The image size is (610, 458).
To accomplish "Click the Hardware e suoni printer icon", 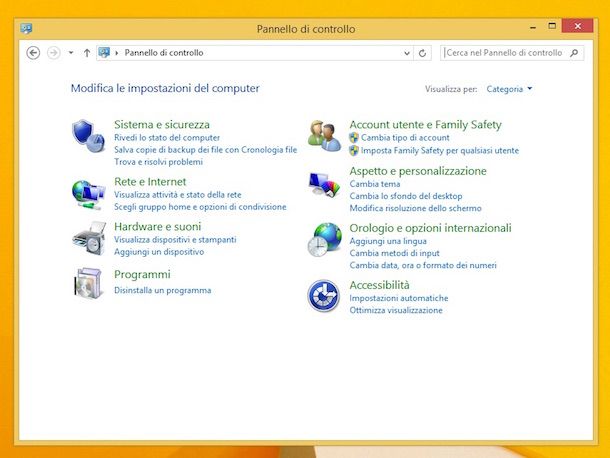I will (87, 238).
